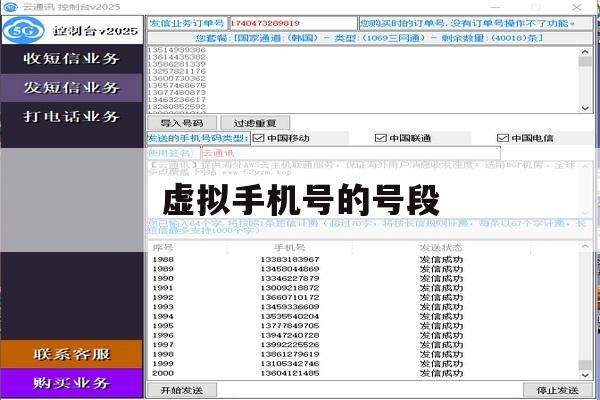Open 收短信业务 in the sidebar
600x400 pixels.
click(71, 59)
